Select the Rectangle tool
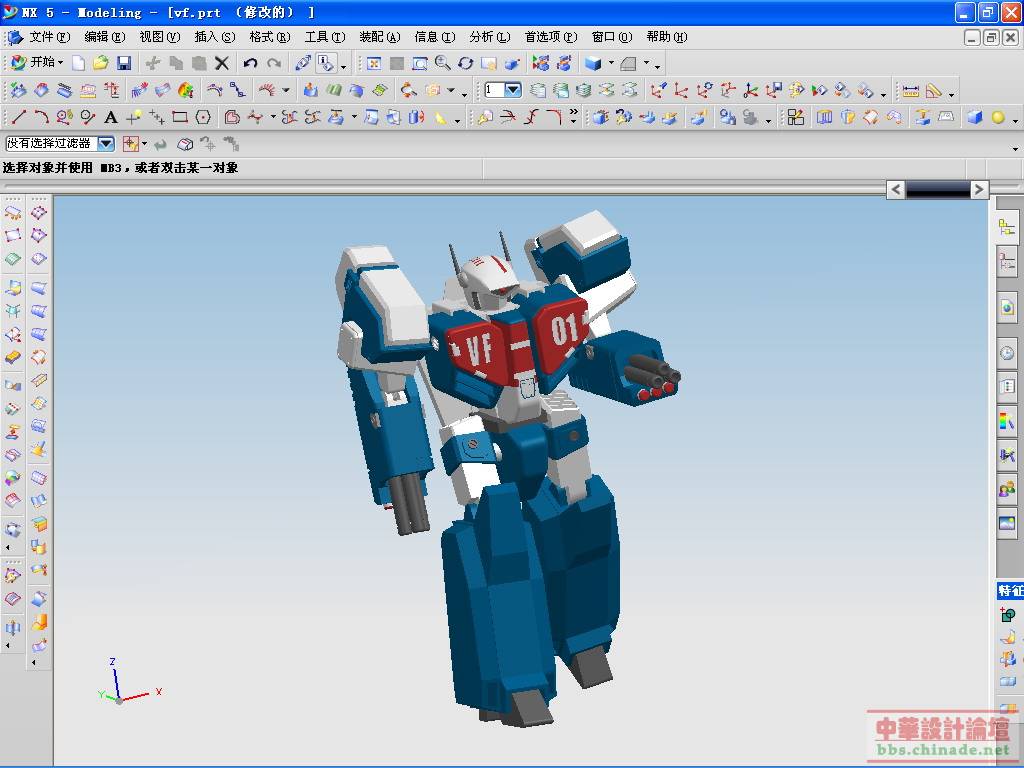The width and height of the screenshot is (1024, 768). (x=180, y=117)
